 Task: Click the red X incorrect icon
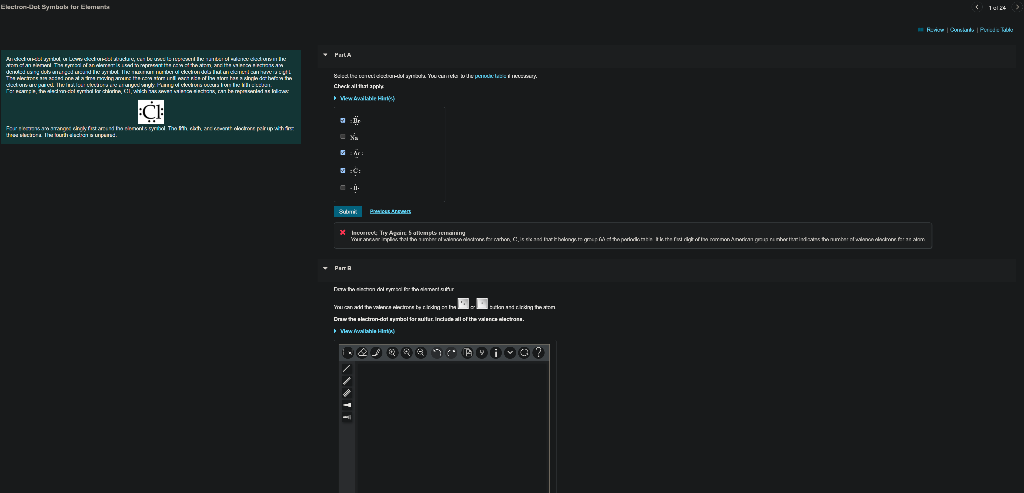click(x=342, y=232)
